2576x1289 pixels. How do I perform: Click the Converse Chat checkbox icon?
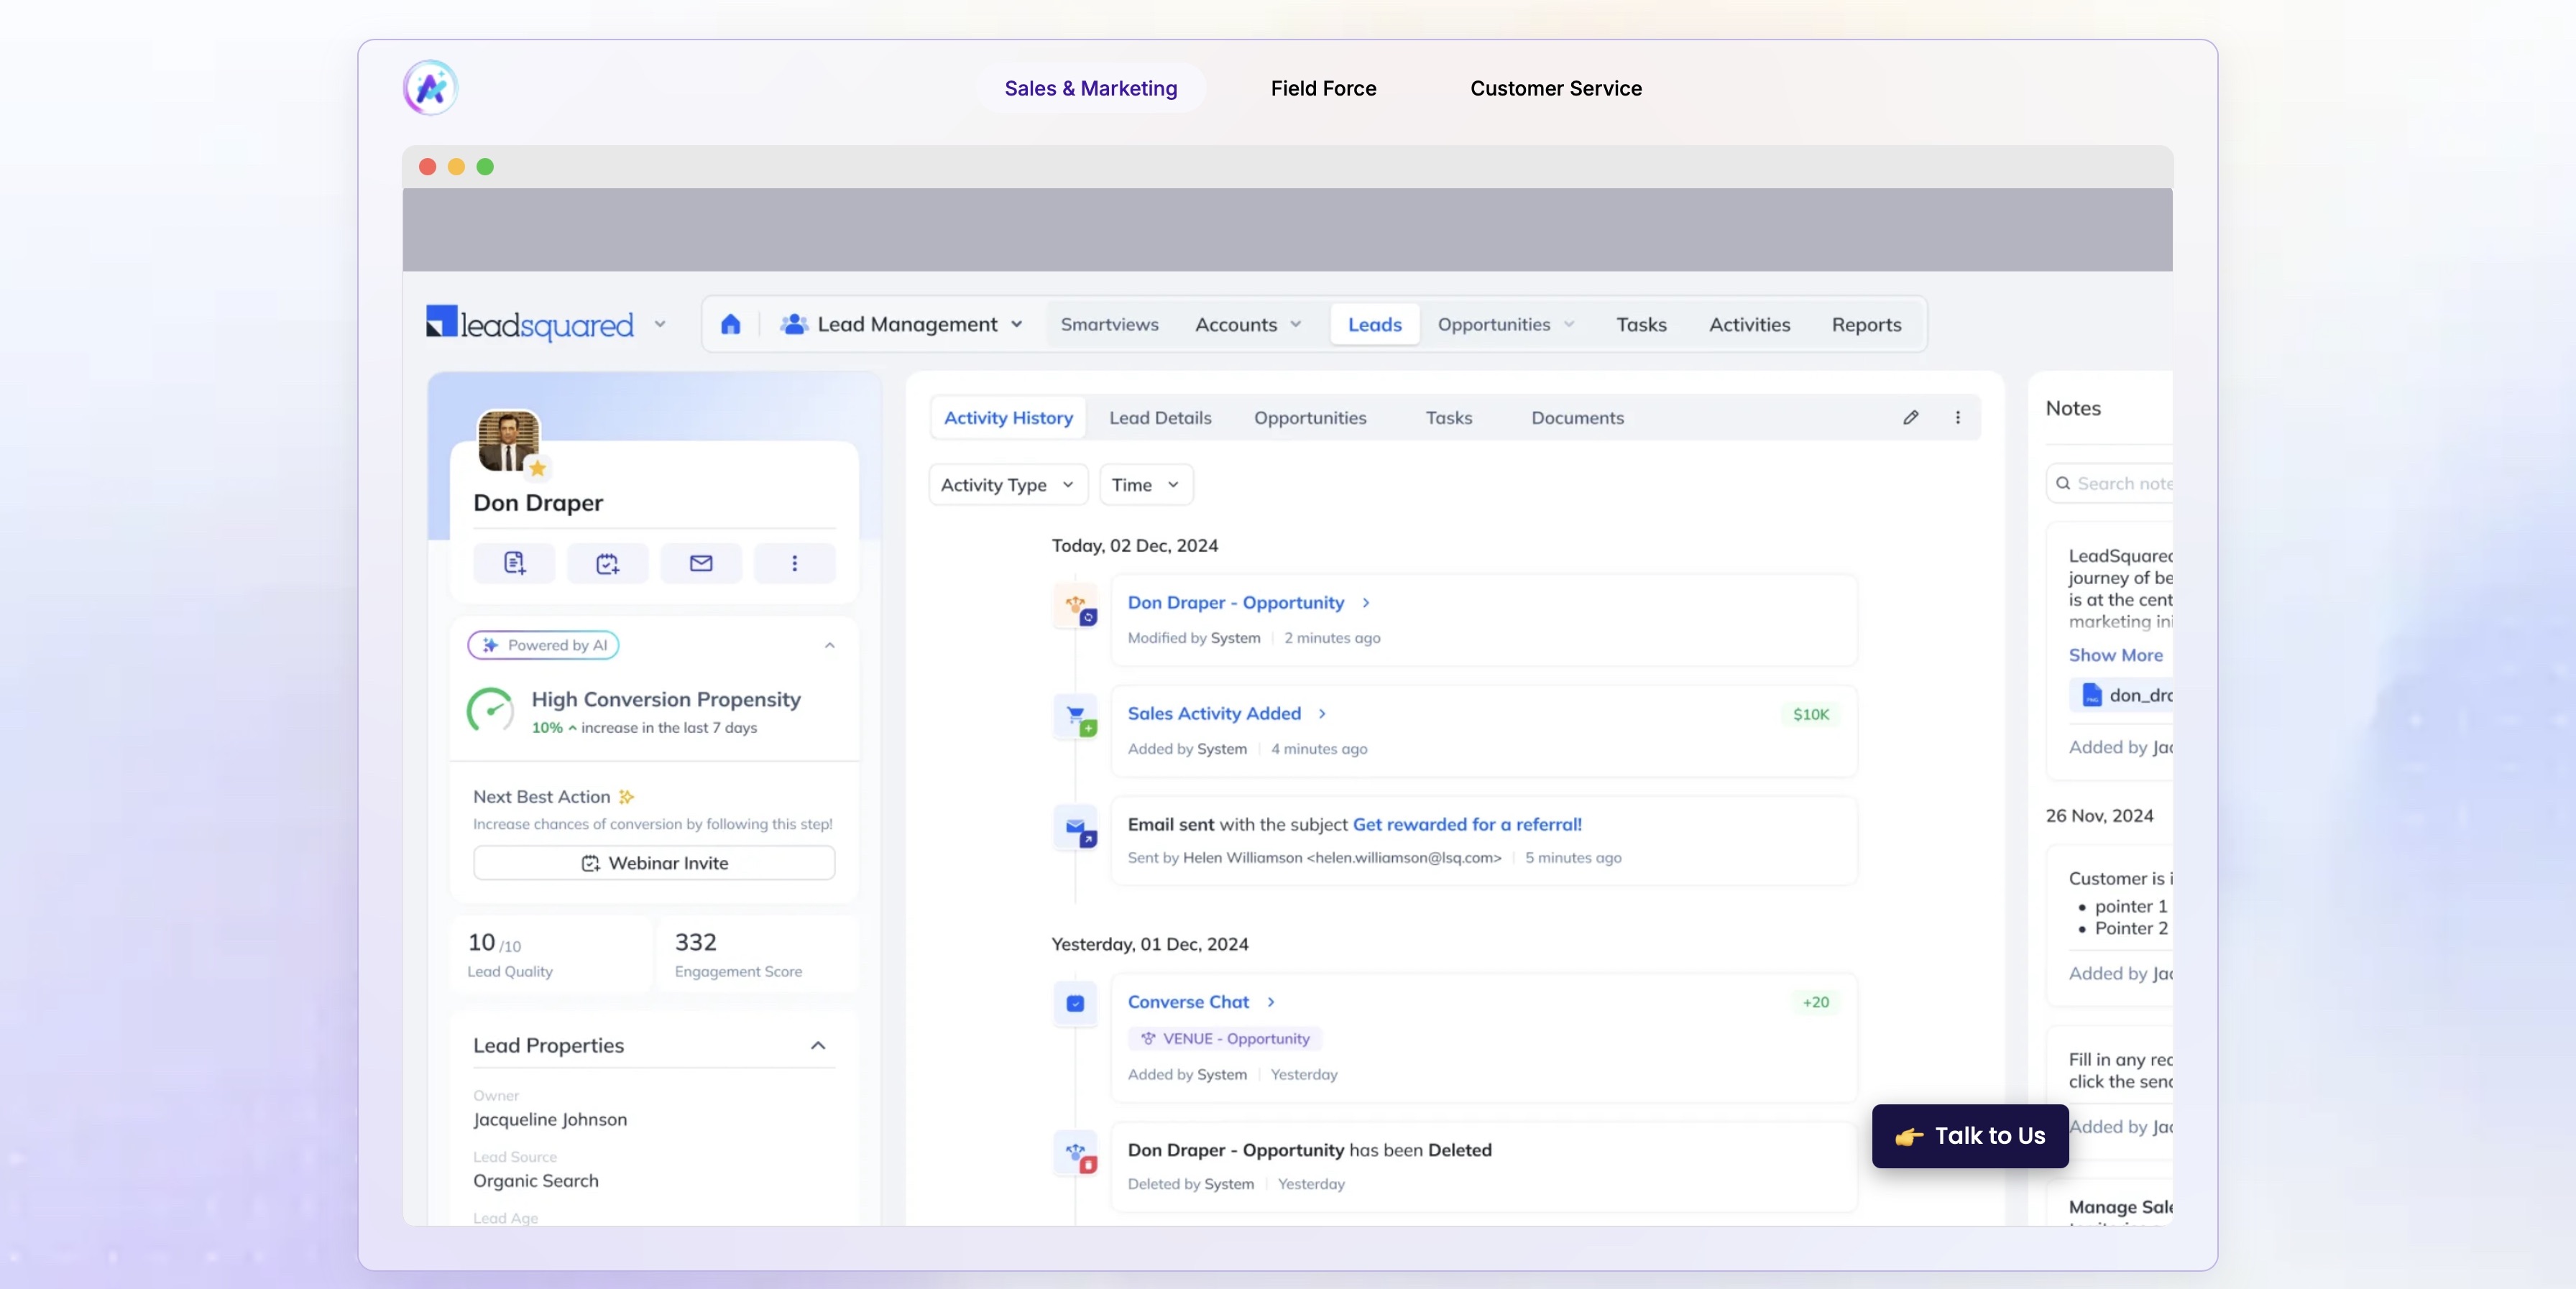coord(1075,1003)
